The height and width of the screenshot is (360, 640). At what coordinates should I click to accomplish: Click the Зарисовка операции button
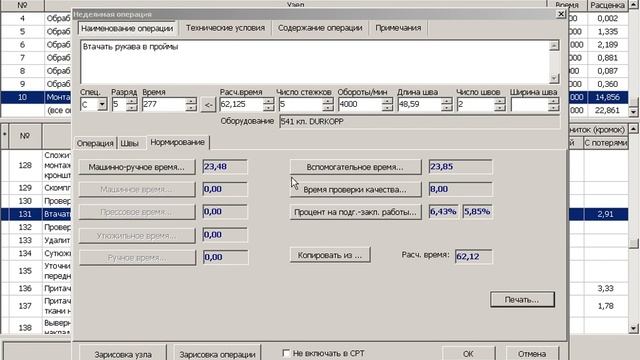pyautogui.click(x=217, y=353)
